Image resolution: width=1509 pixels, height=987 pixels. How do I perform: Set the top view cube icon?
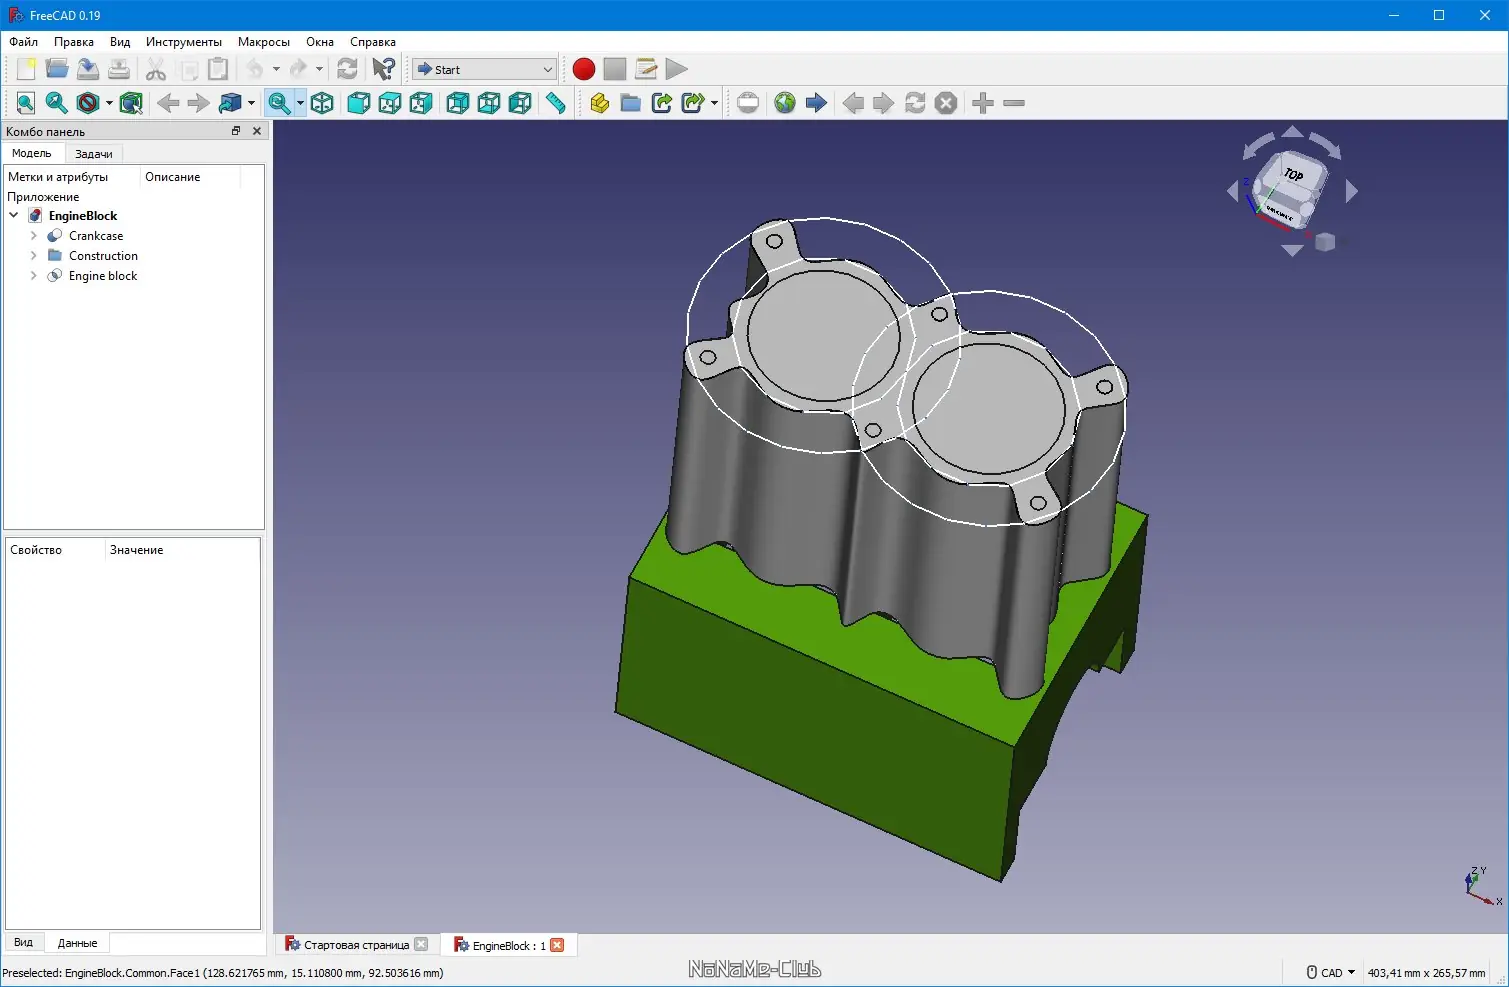click(x=390, y=103)
